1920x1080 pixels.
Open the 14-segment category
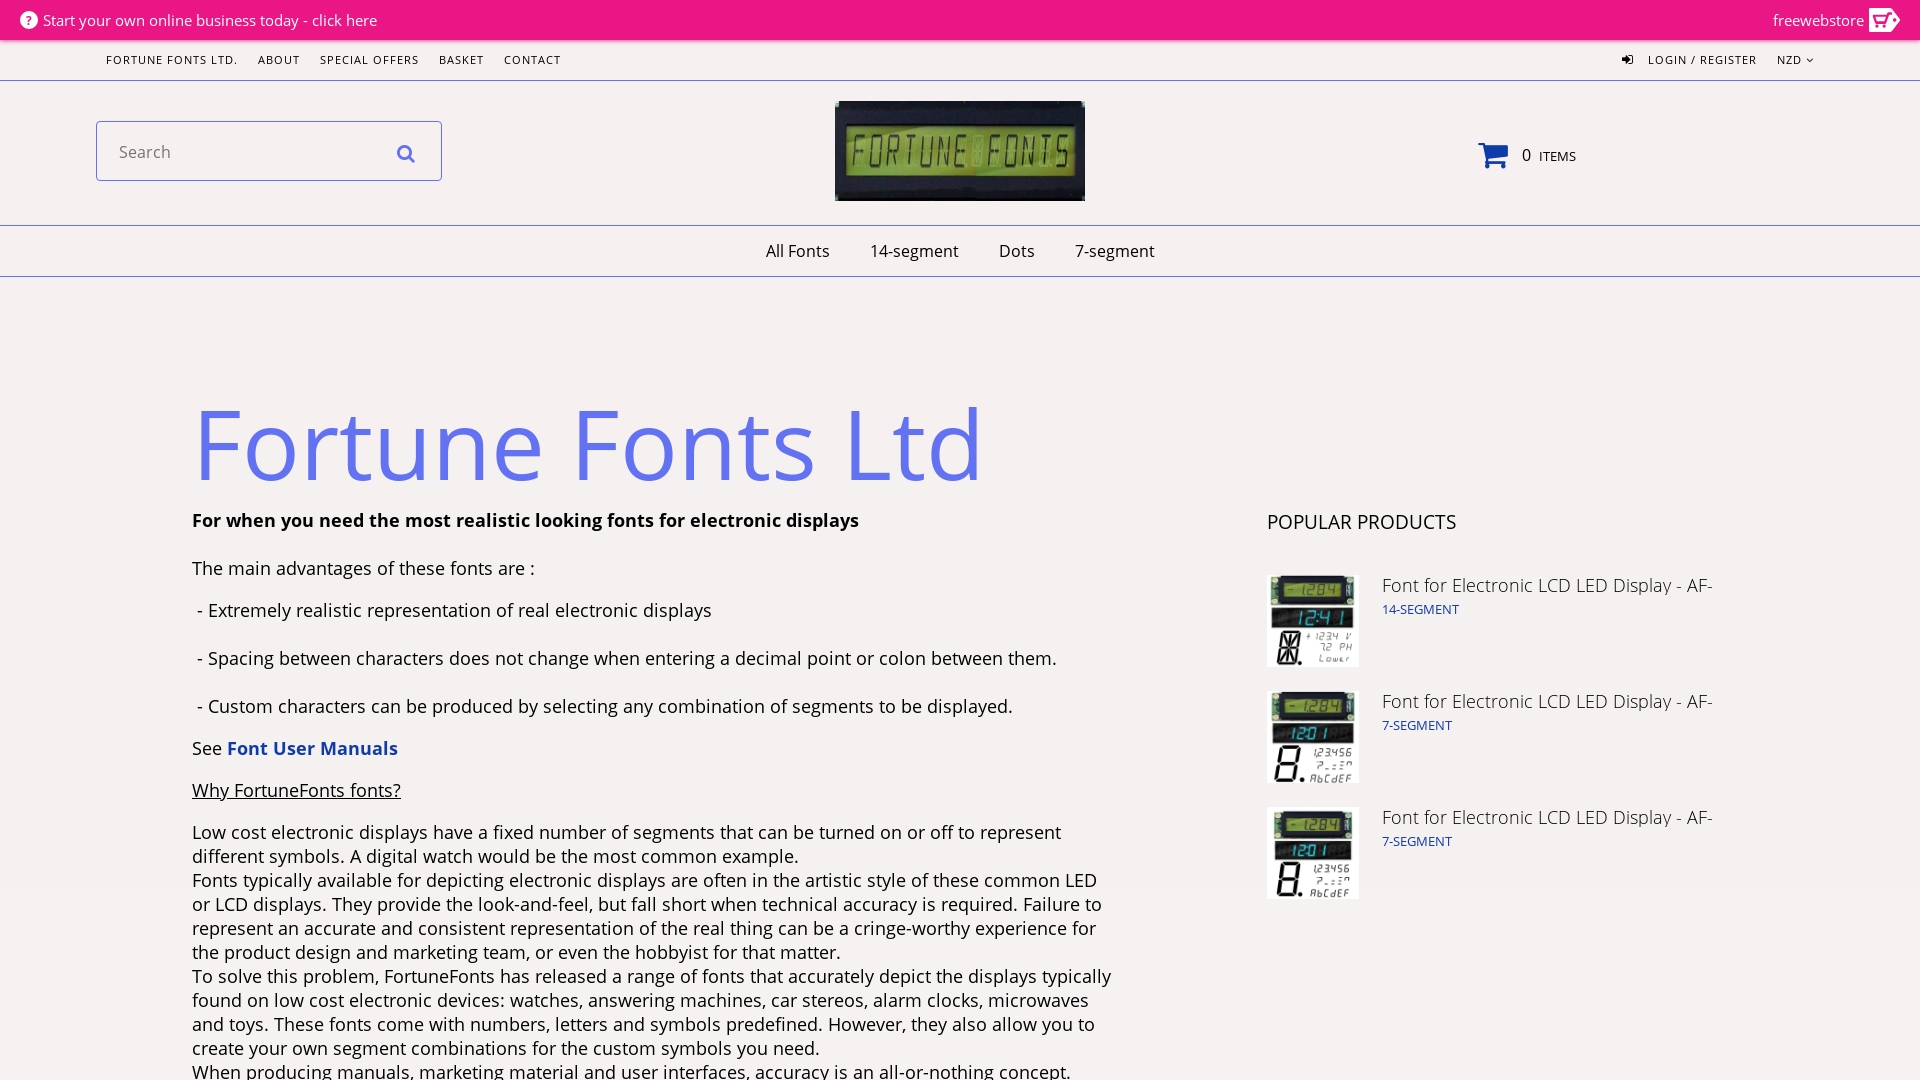tap(914, 251)
